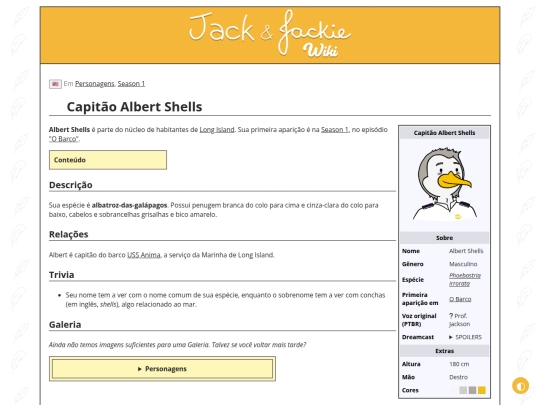Open Phoebastria irrorata species link
This screenshot has height=405, width=540.
[x=465, y=279]
